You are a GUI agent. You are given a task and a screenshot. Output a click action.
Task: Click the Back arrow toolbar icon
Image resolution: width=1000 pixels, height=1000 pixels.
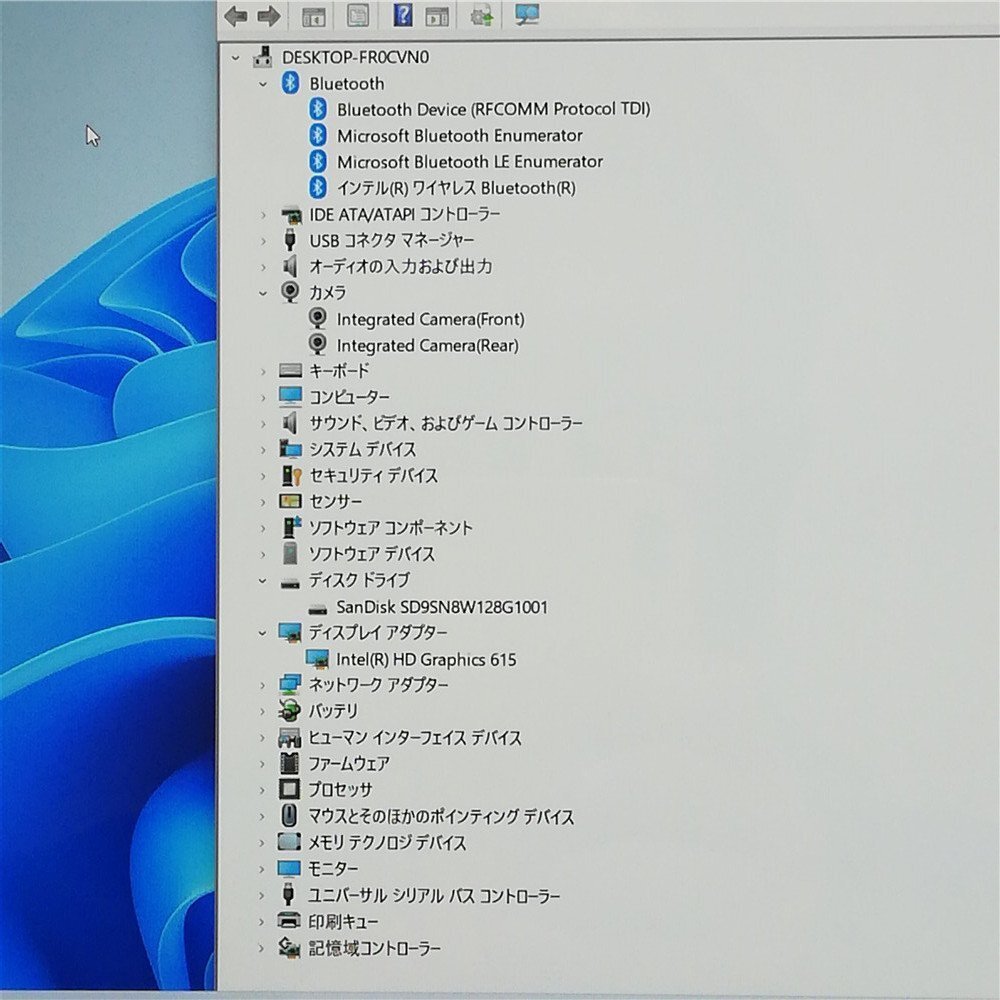coord(236,17)
